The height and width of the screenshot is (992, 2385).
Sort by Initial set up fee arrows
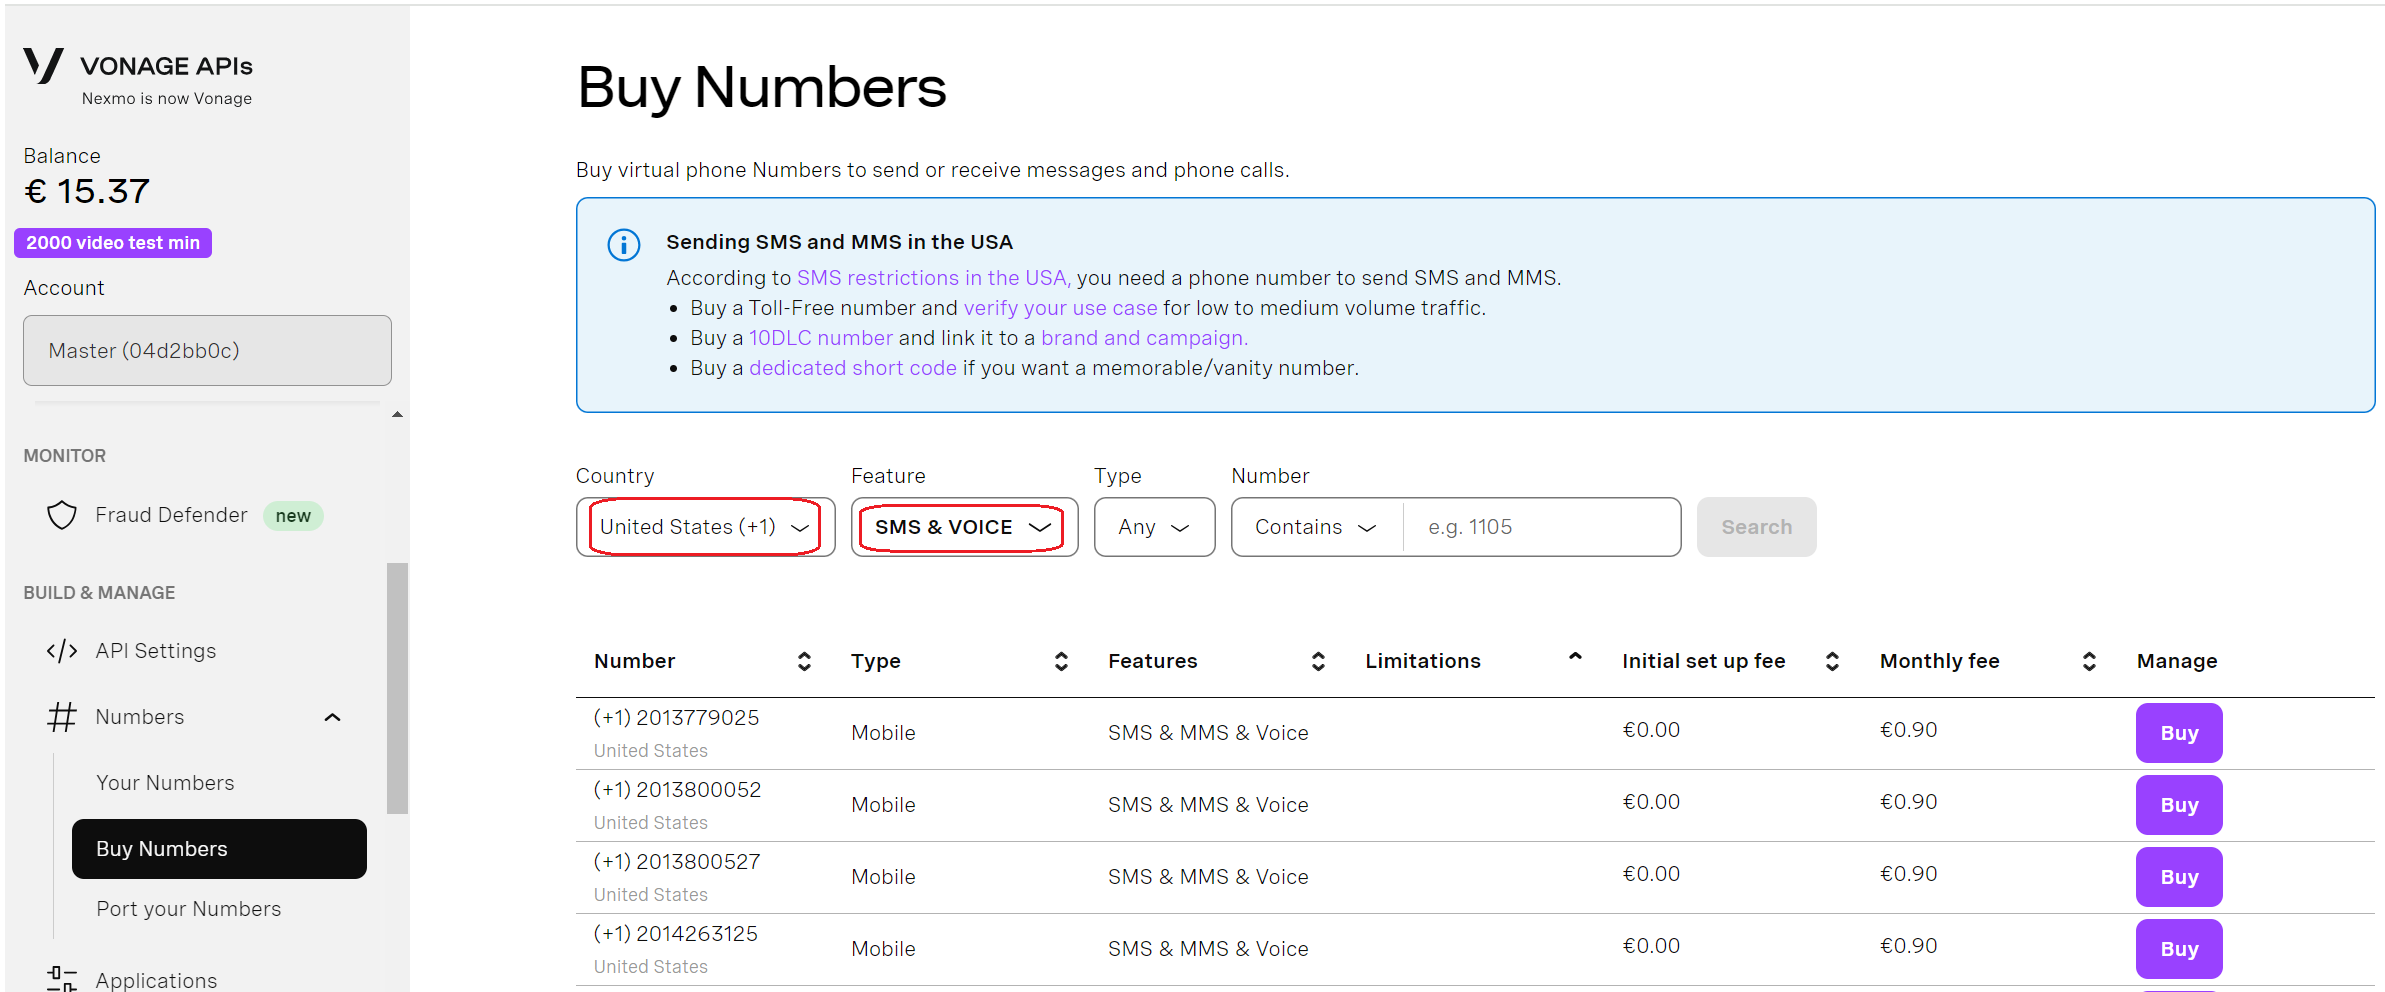point(1832,661)
